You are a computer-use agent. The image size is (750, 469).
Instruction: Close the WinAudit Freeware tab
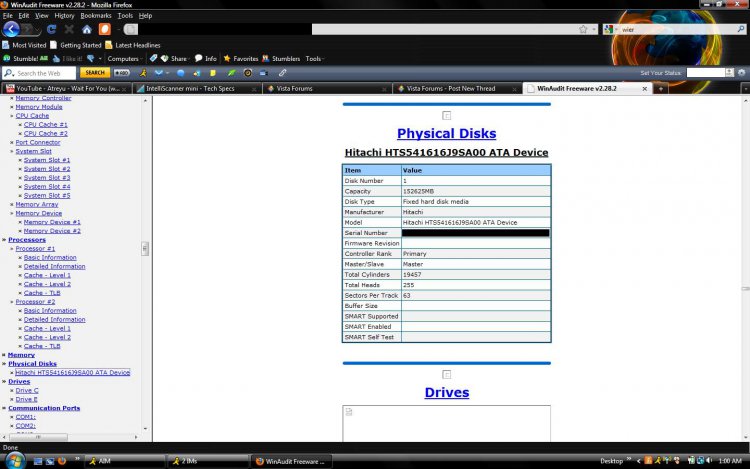644,88
